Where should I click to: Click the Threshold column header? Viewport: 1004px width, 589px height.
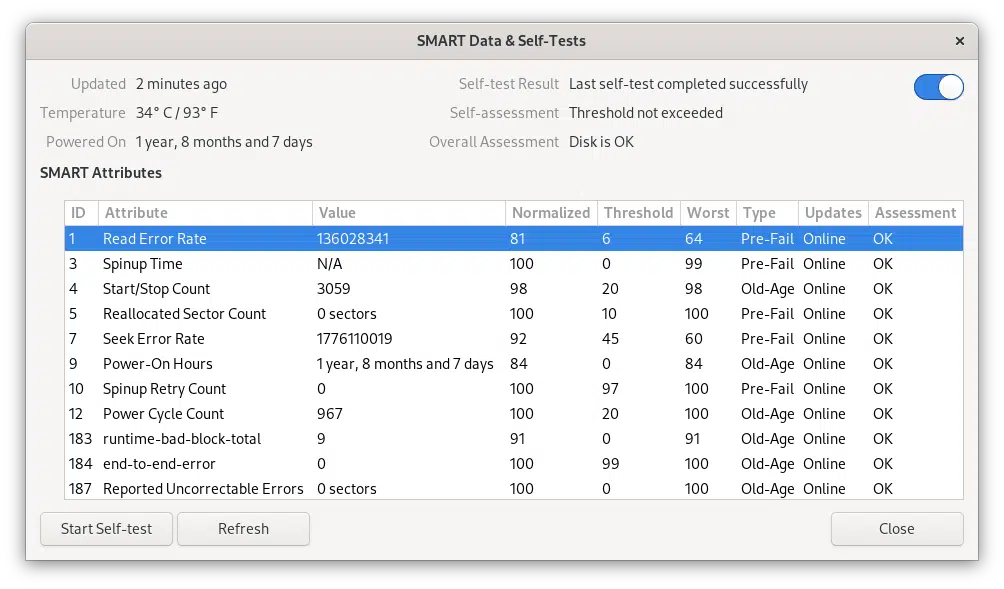(638, 213)
